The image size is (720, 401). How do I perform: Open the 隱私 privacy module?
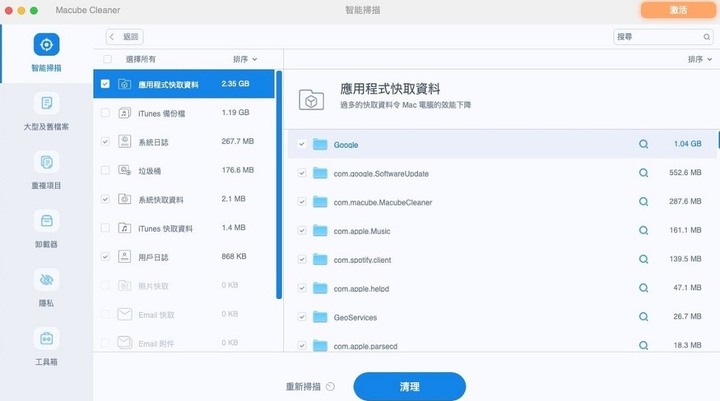(46, 288)
